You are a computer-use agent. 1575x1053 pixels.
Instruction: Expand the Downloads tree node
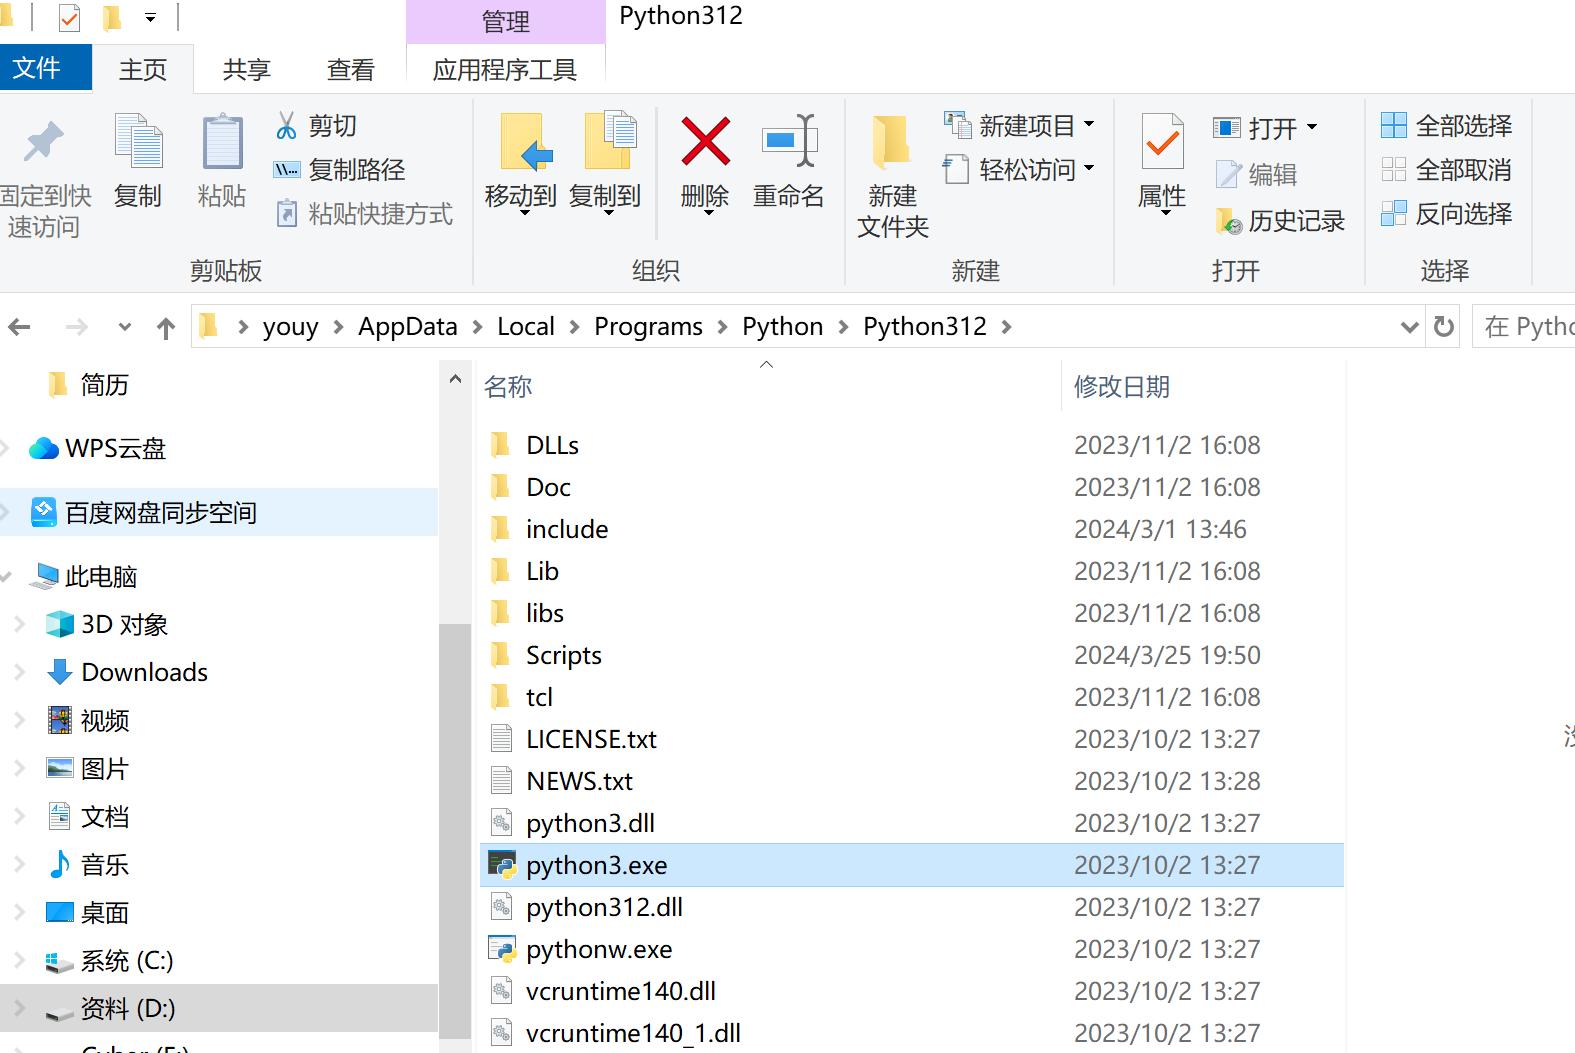coord(18,672)
